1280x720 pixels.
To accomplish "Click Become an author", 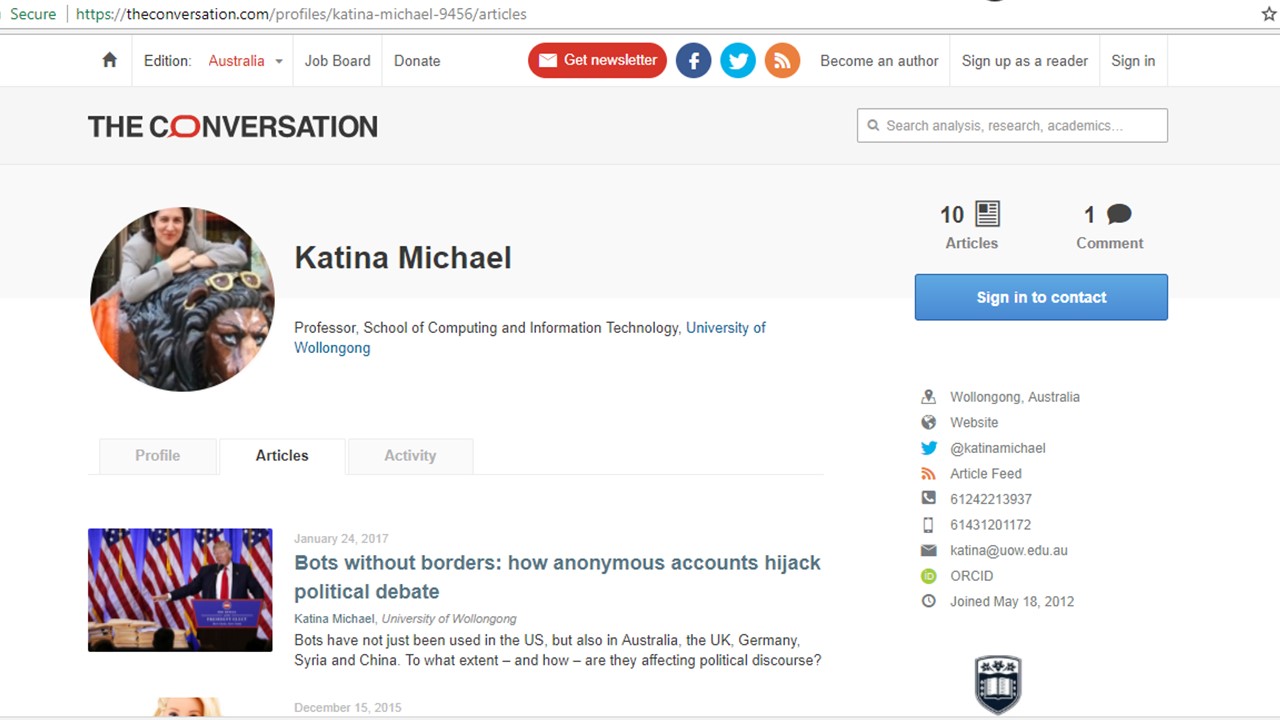I will [x=879, y=61].
